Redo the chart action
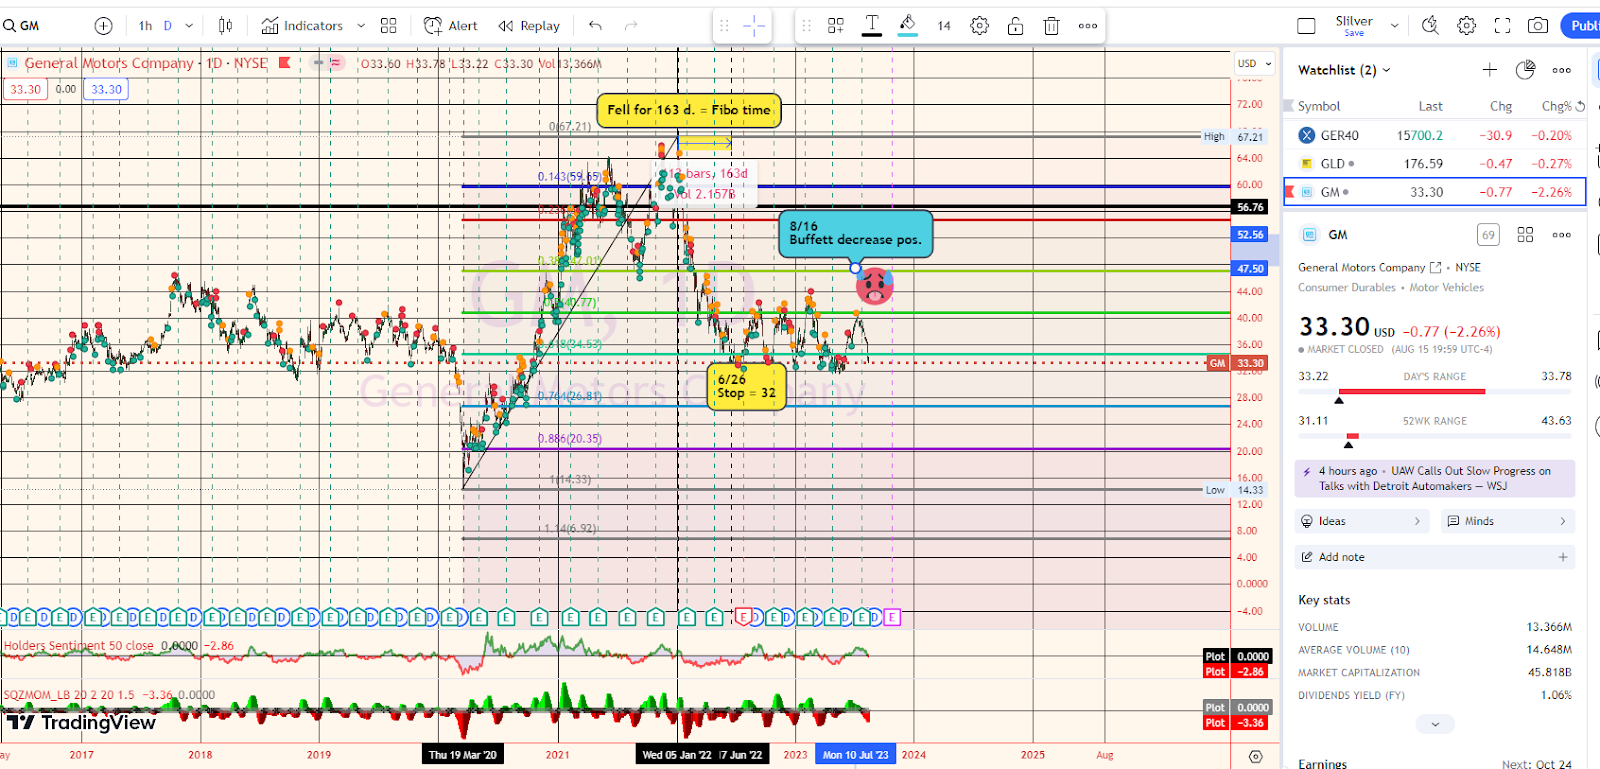Image resolution: width=1600 pixels, height=769 pixels. coord(631,26)
